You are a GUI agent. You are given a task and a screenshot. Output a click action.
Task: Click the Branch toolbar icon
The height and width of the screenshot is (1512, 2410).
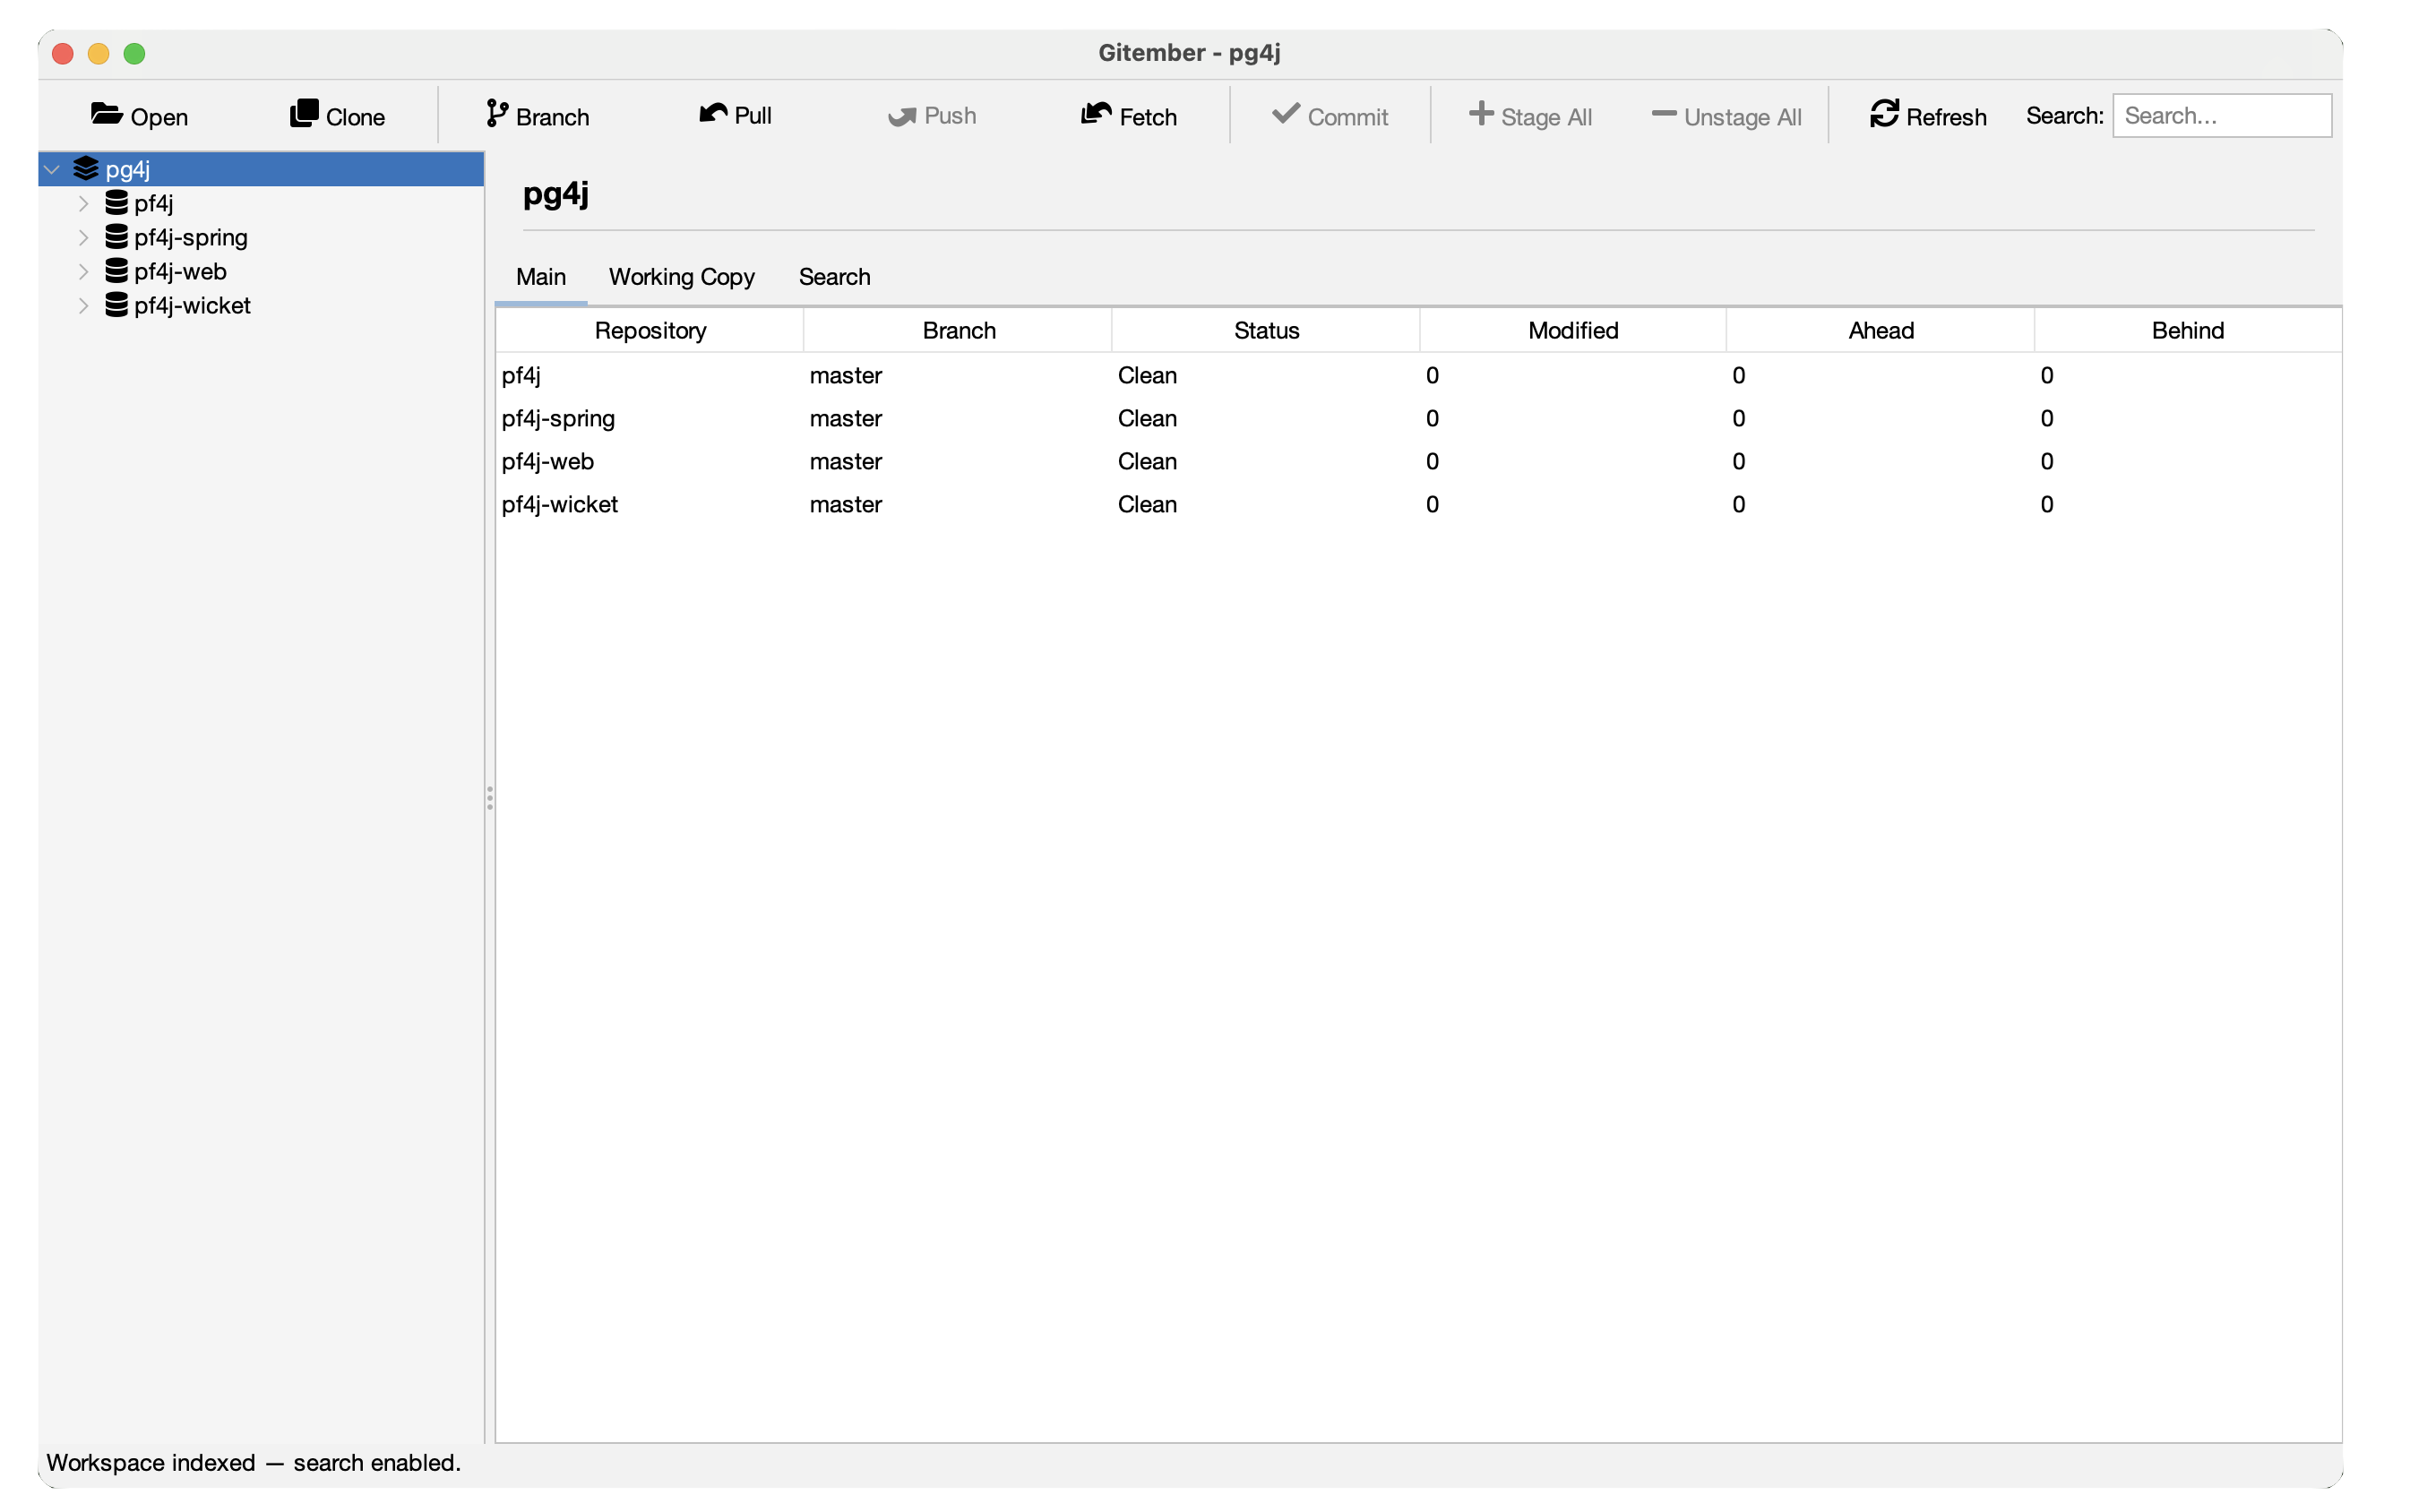pos(496,113)
